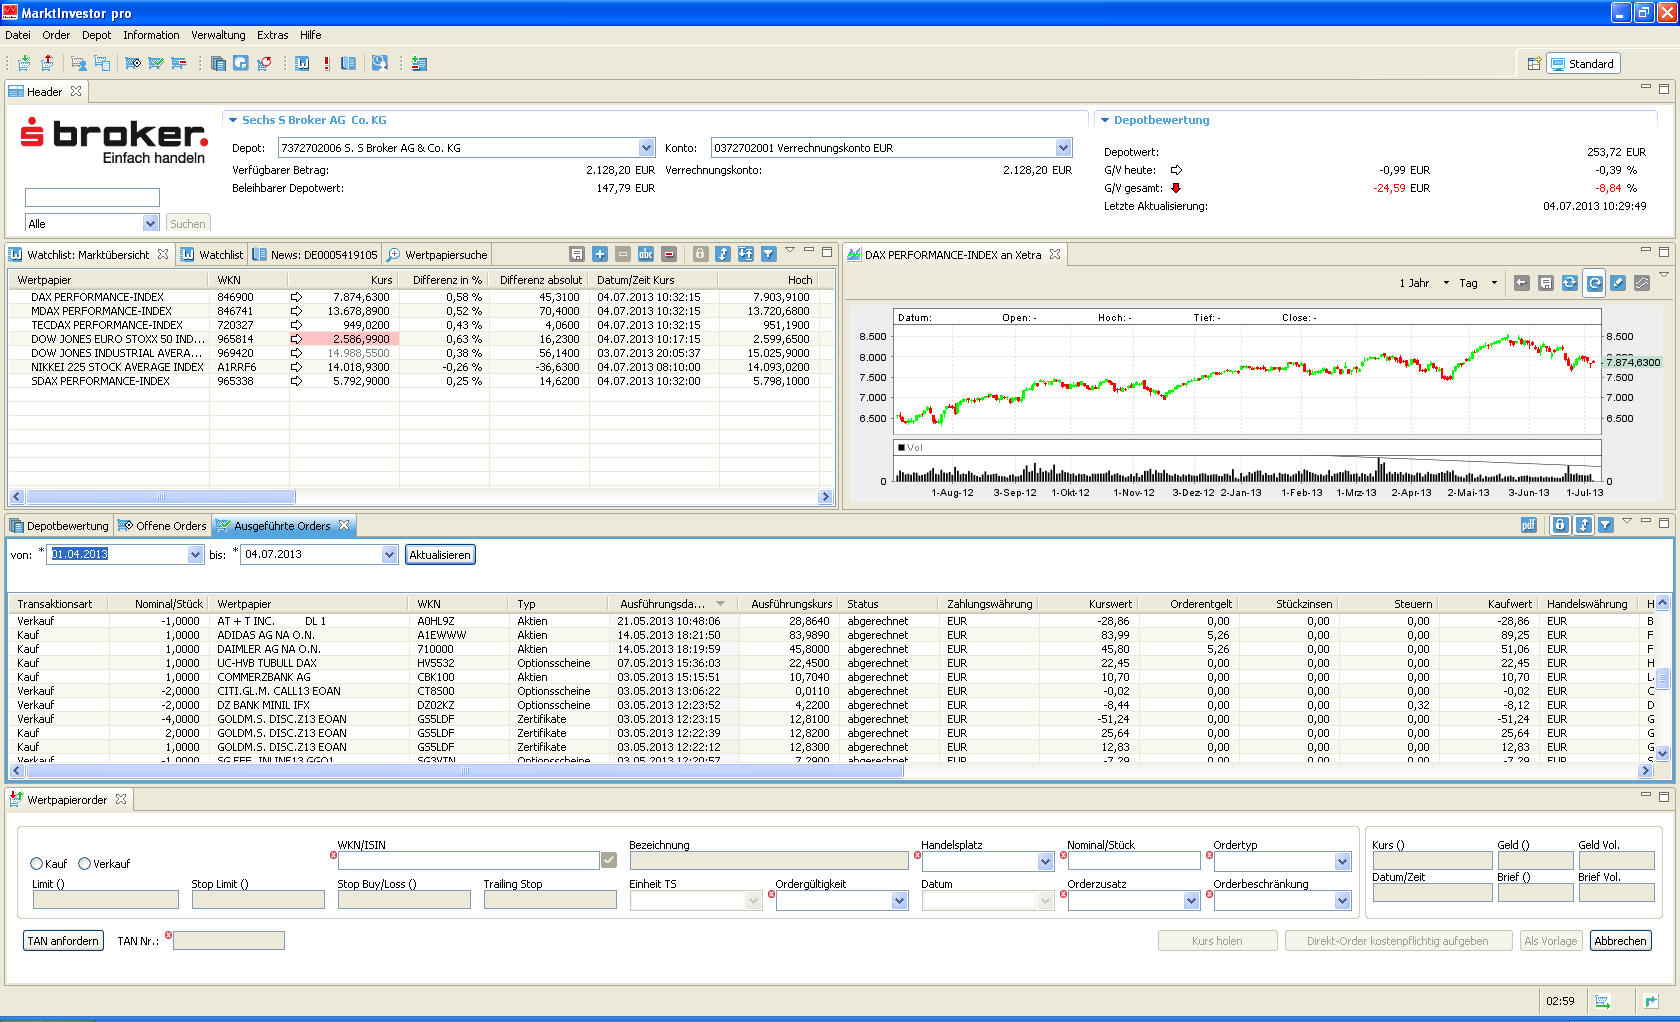Screen dimensions: 1680x1022
Task: Open the Ordertyp dropdown
Action: (x=1342, y=861)
